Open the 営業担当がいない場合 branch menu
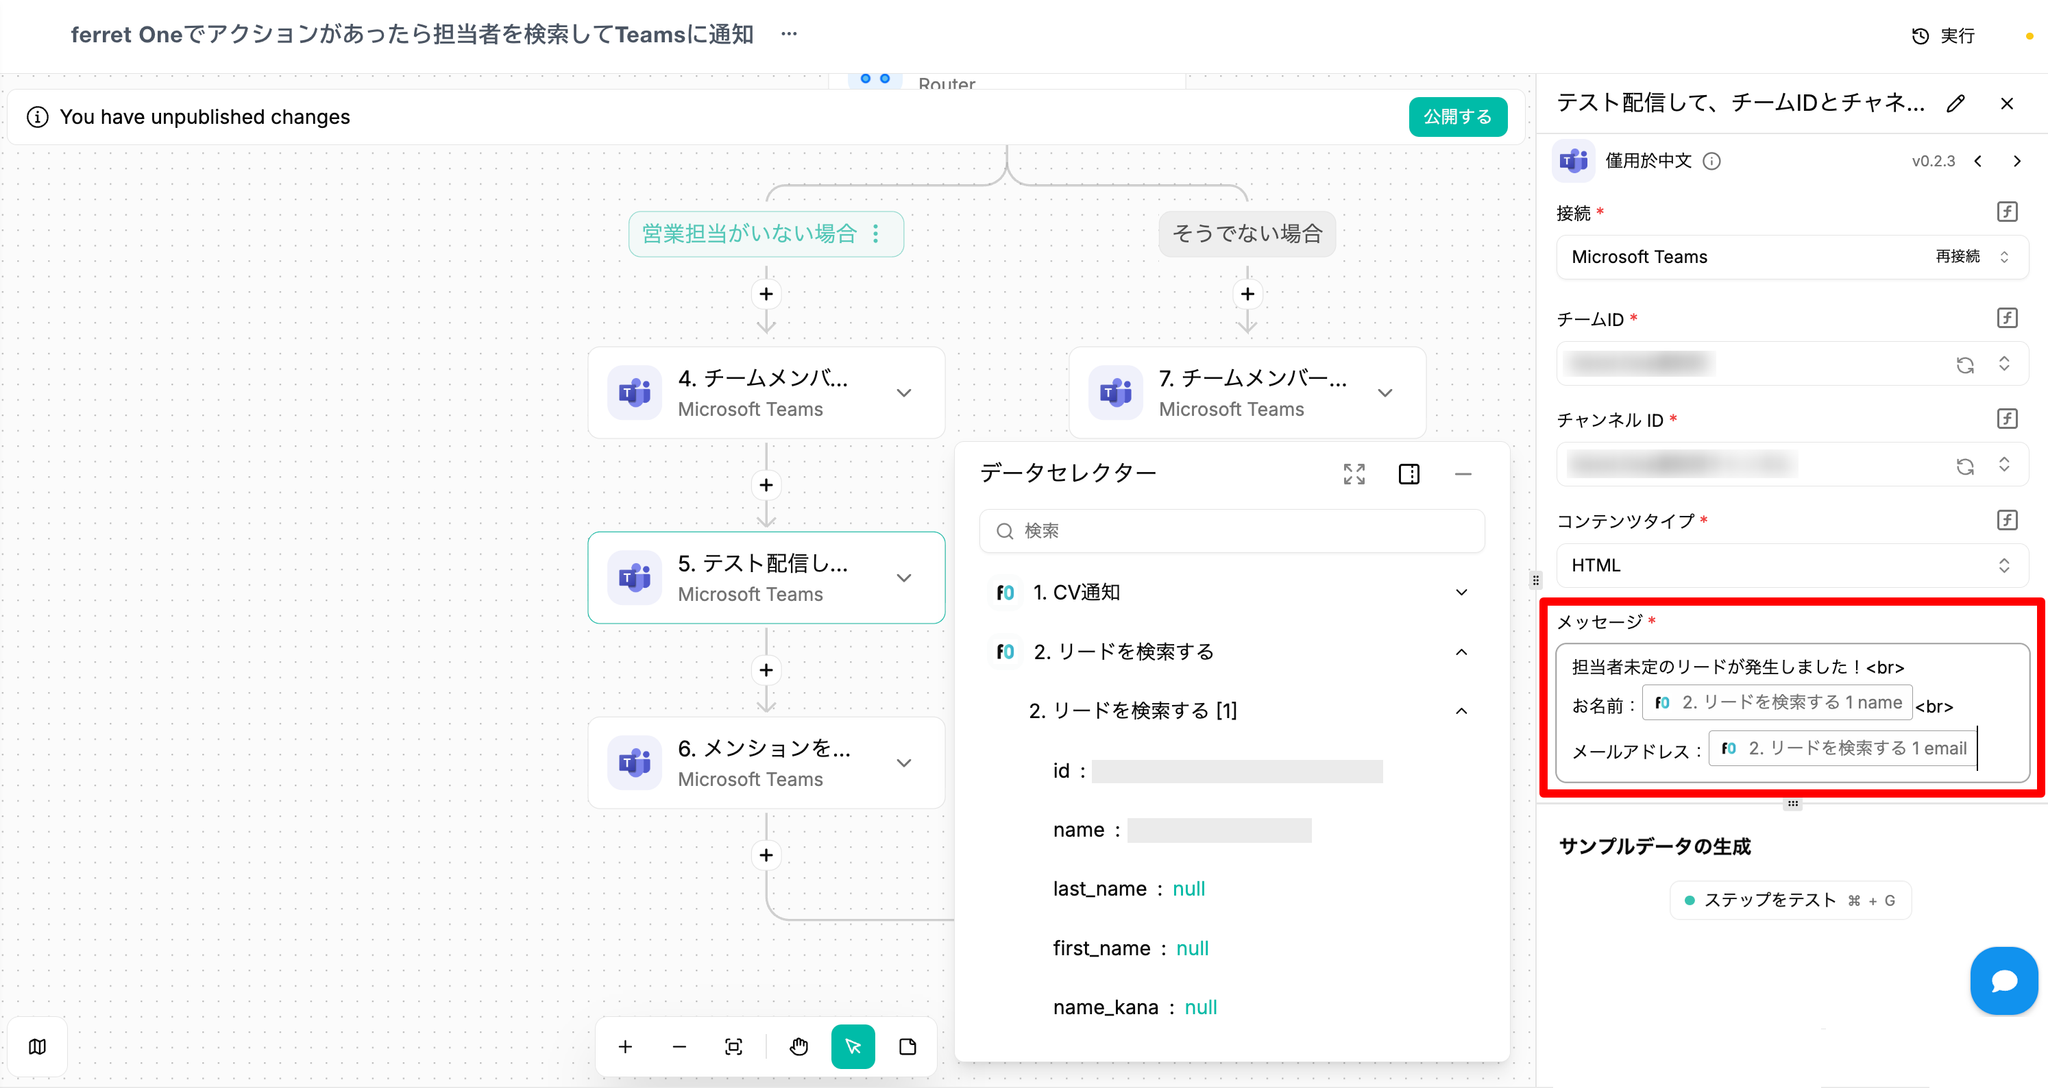 point(876,233)
